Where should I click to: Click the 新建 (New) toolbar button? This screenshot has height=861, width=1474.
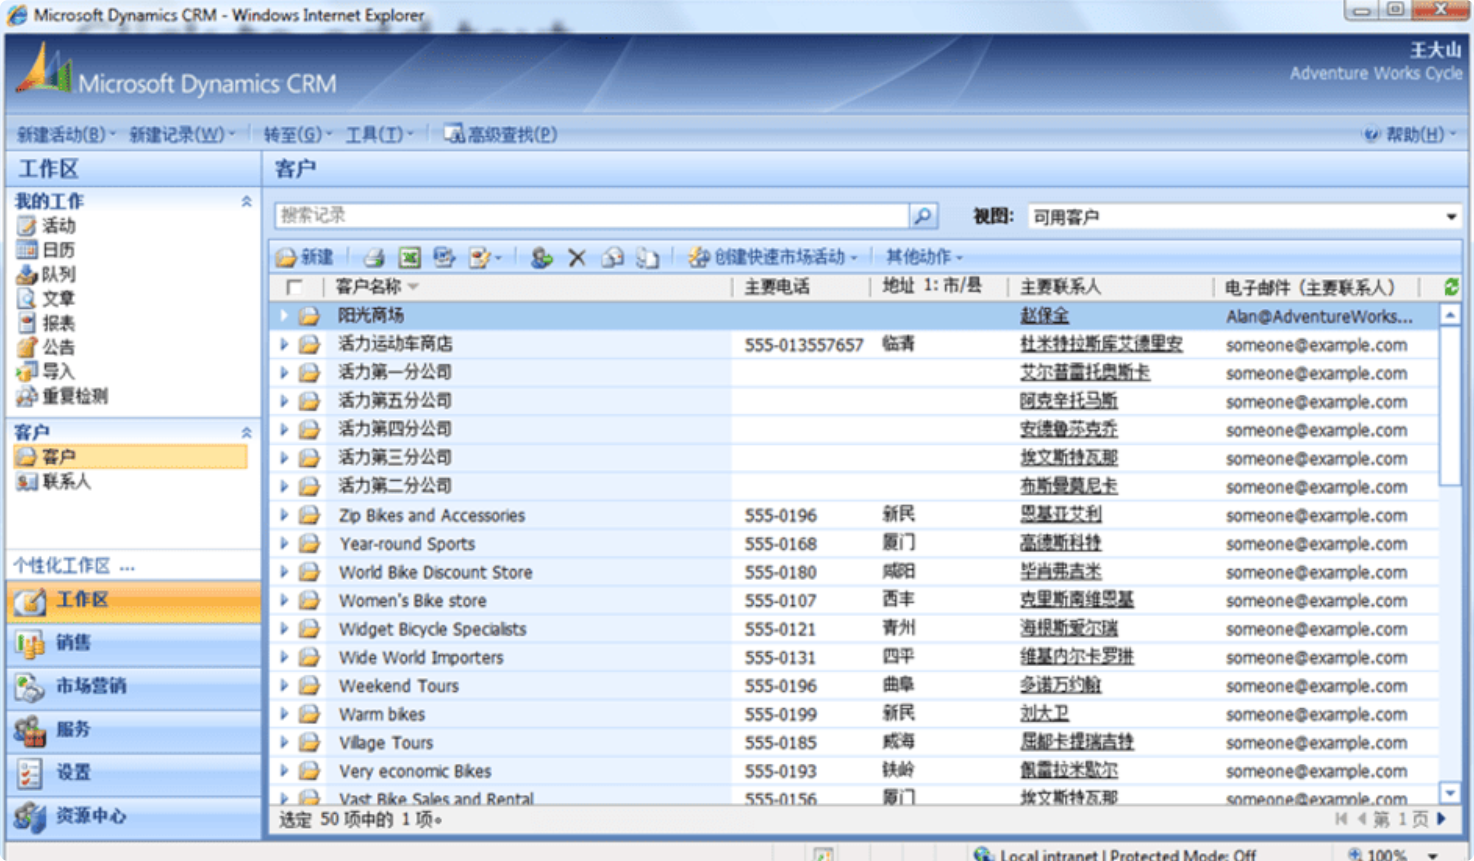point(305,258)
